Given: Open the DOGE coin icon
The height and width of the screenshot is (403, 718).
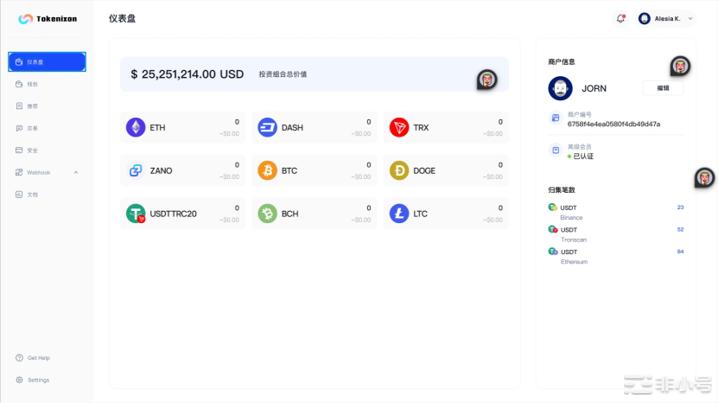Looking at the screenshot, I should pyautogui.click(x=399, y=170).
